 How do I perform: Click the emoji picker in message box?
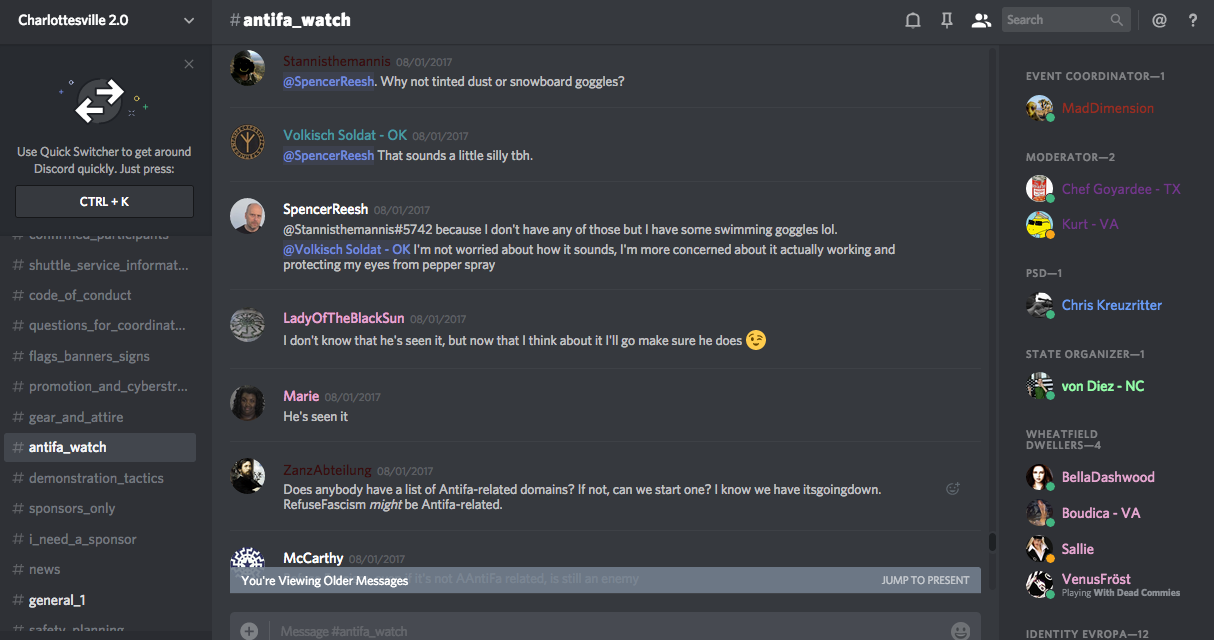point(961,630)
